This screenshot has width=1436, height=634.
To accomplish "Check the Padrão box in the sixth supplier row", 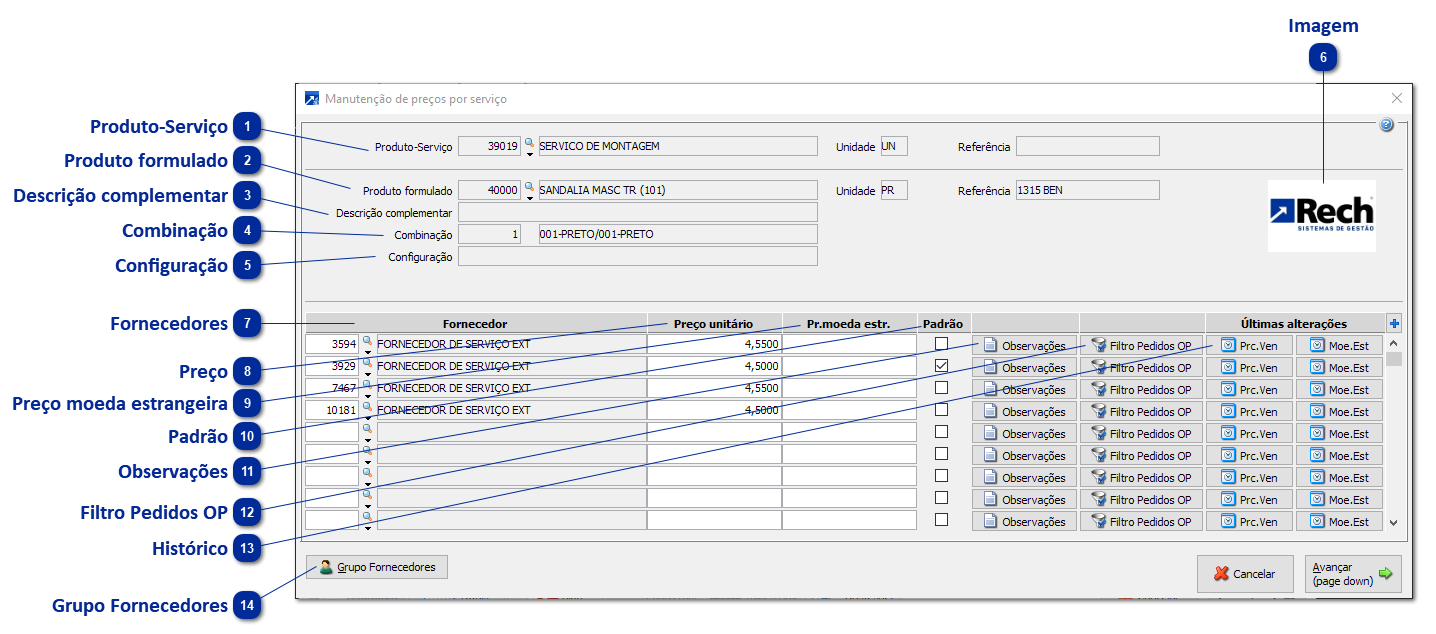I will pyautogui.click(x=941, y=454).
